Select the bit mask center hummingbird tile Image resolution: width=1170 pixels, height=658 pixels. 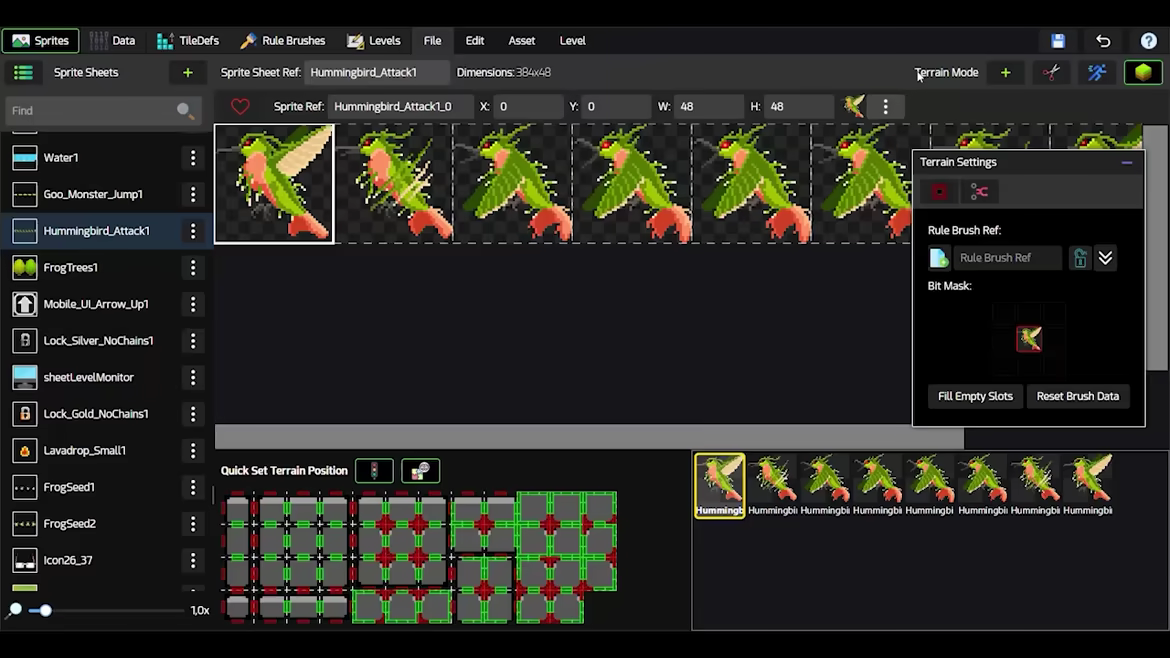(1029, 339)
